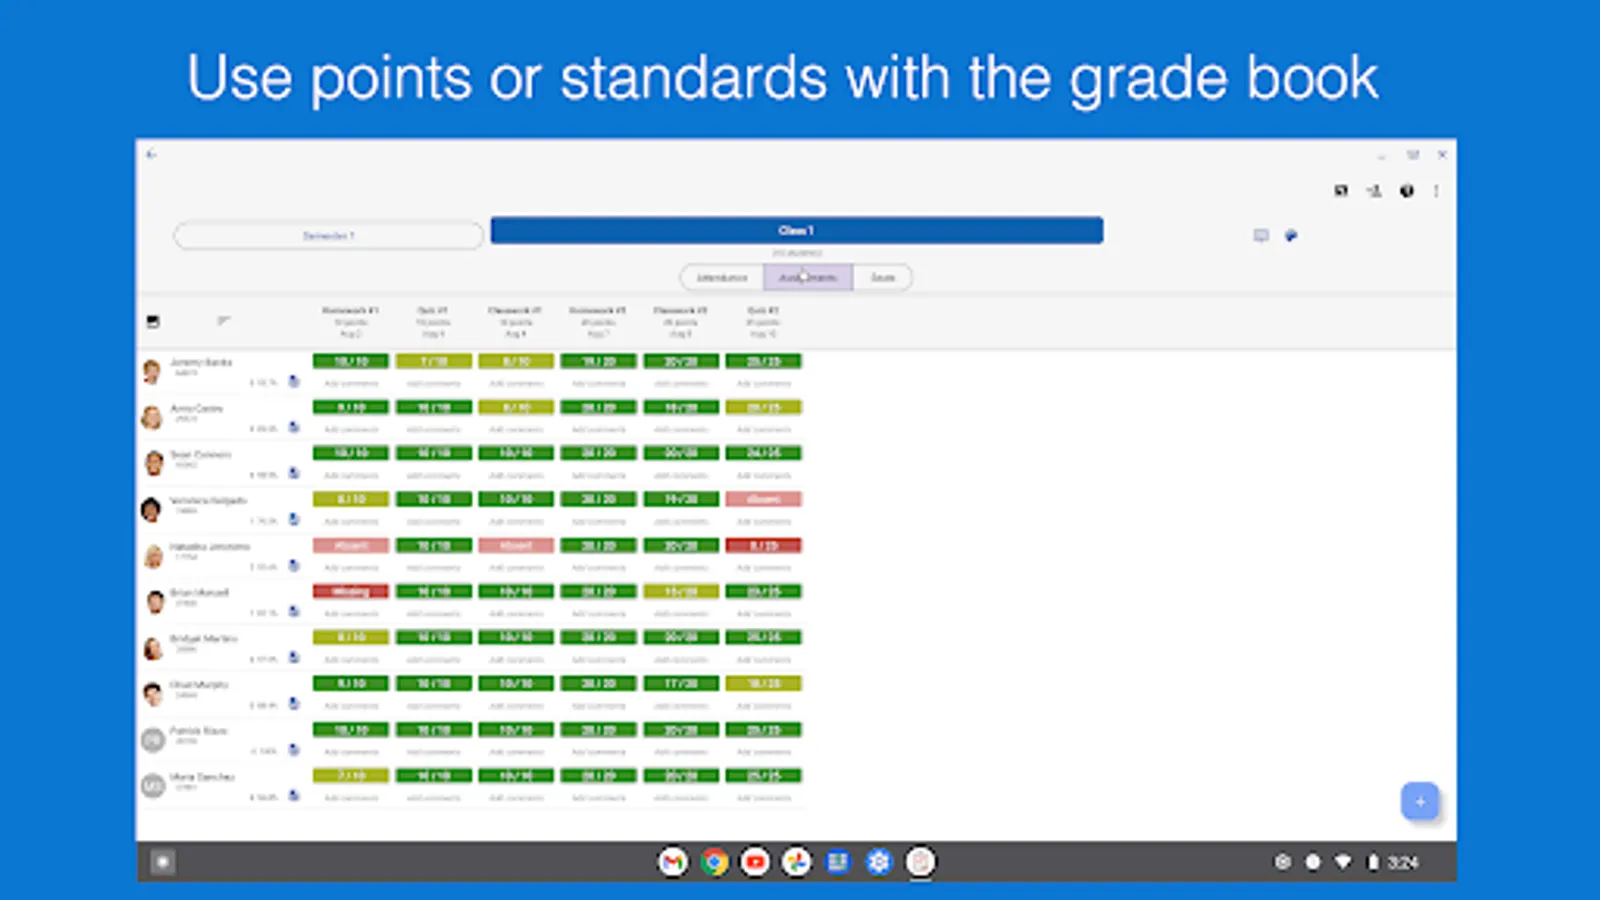The image size is (1600, 900).
Task: Open Anna Castro's student photo
Action: (152, 417)
